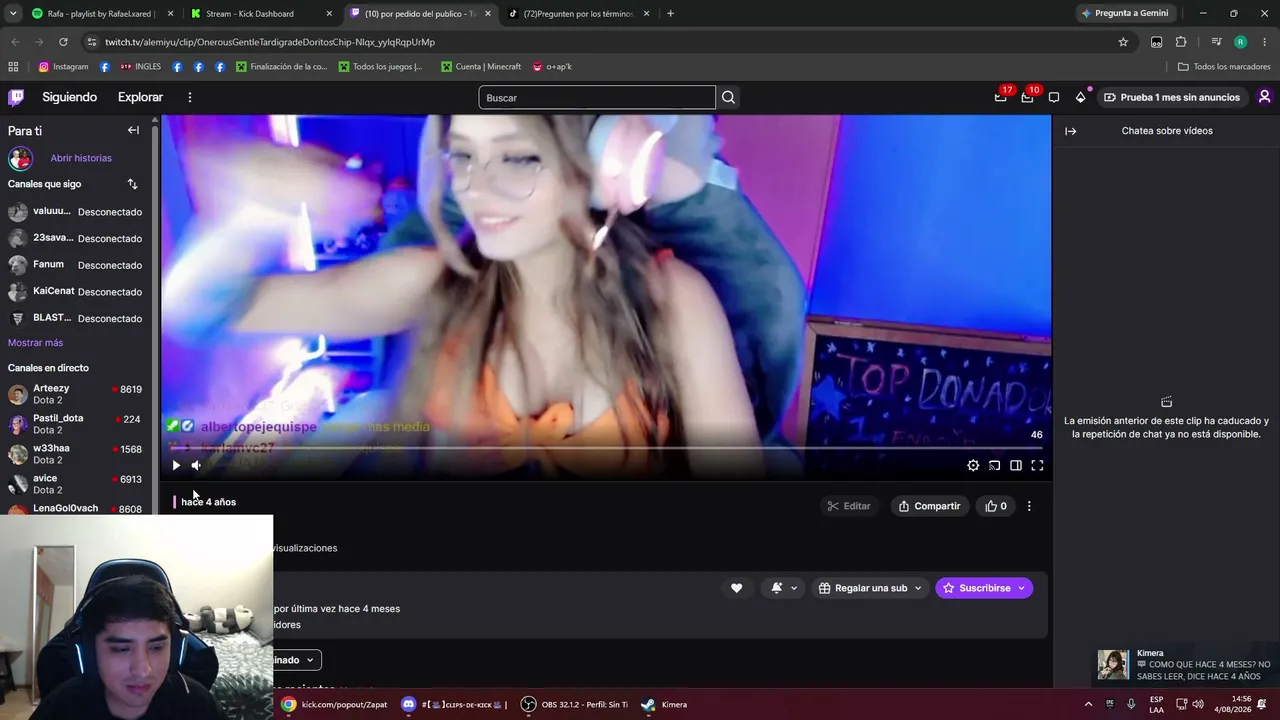Viewport: 1280px width, 720px height.
Task: Click the Editar clip button
Action: point(849,506)
